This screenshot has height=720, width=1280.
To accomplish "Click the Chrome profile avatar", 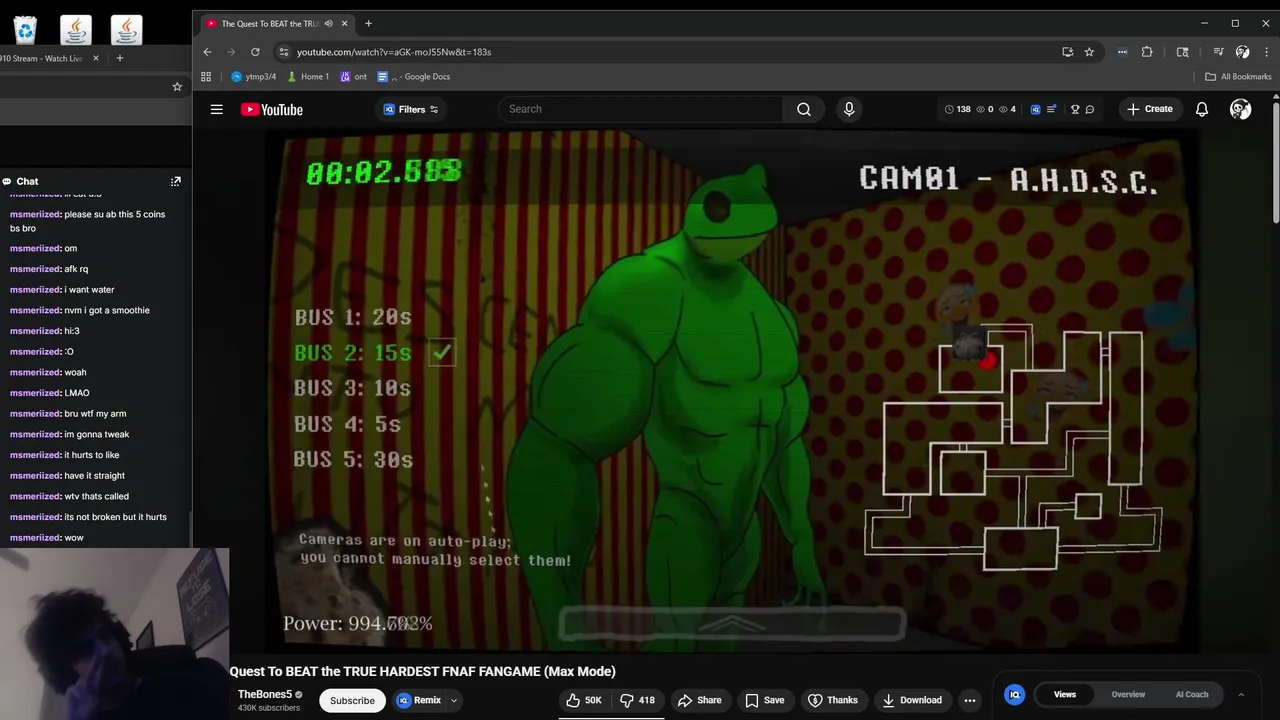I will [1242, 52].
